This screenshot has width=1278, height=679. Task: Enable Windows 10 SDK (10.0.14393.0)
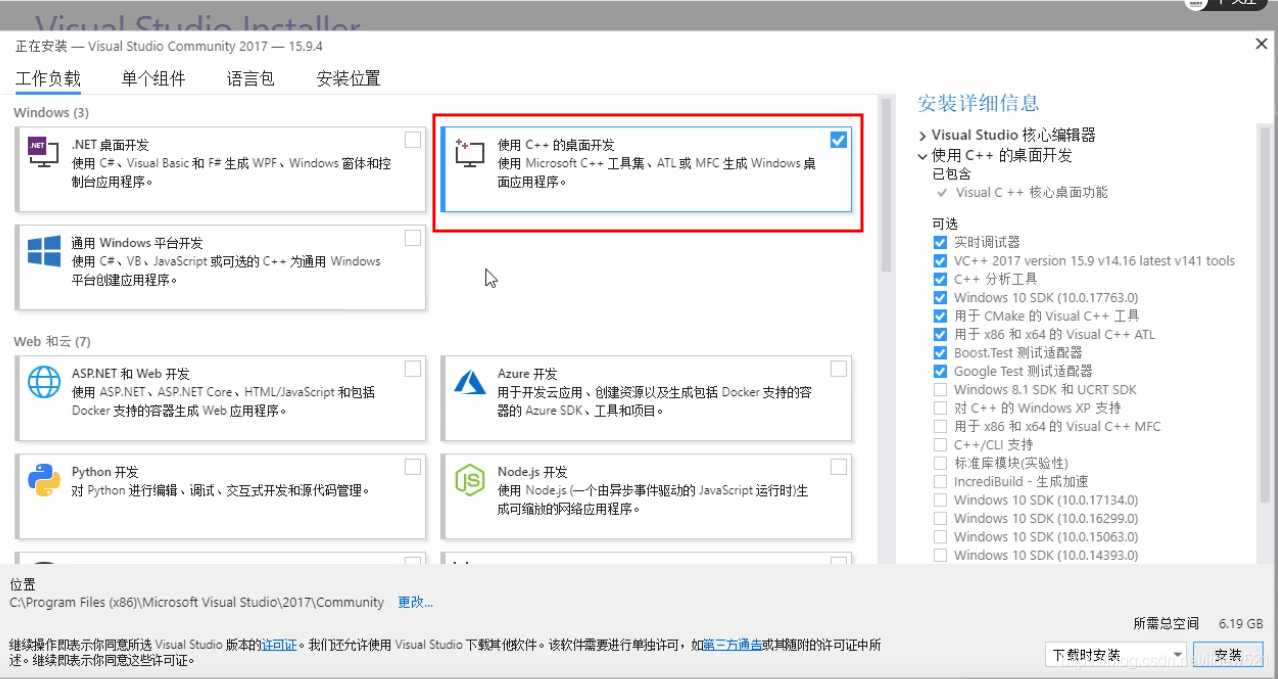(x=940, y=555)
